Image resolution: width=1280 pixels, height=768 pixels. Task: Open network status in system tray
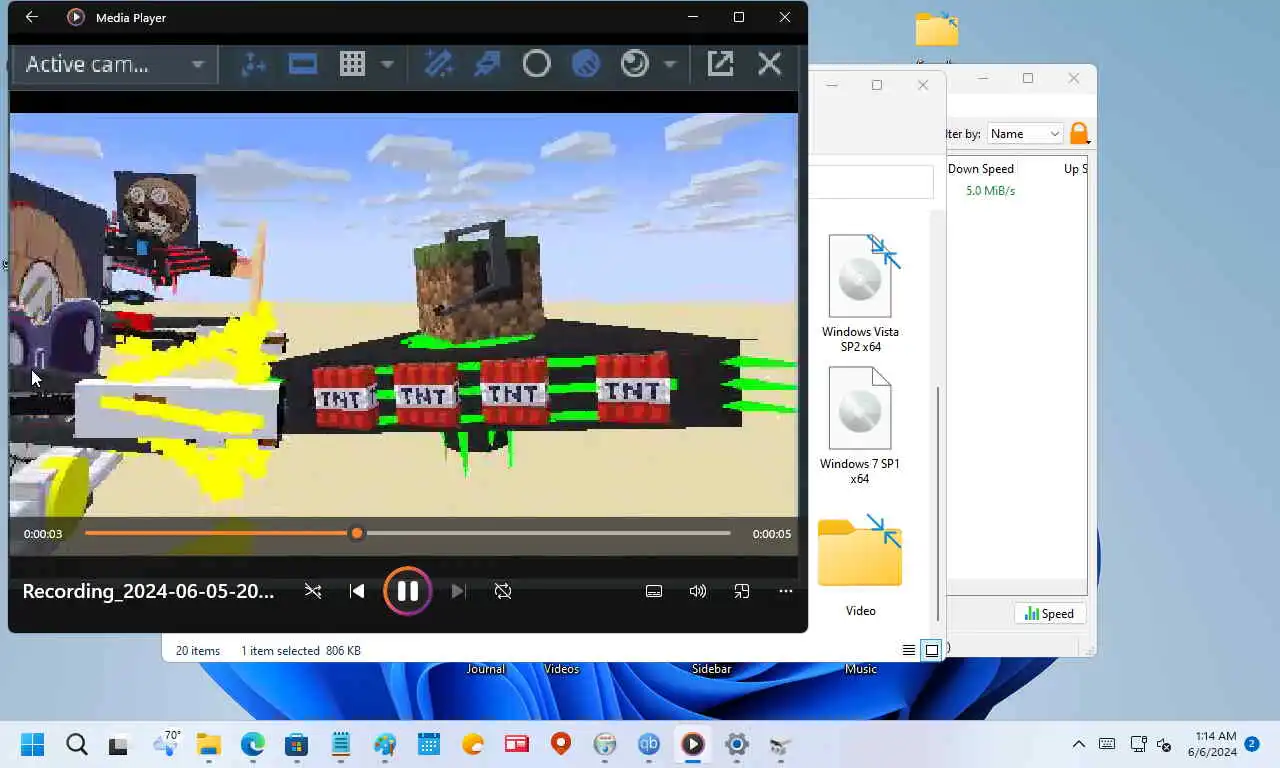(x=1138, y=744)
